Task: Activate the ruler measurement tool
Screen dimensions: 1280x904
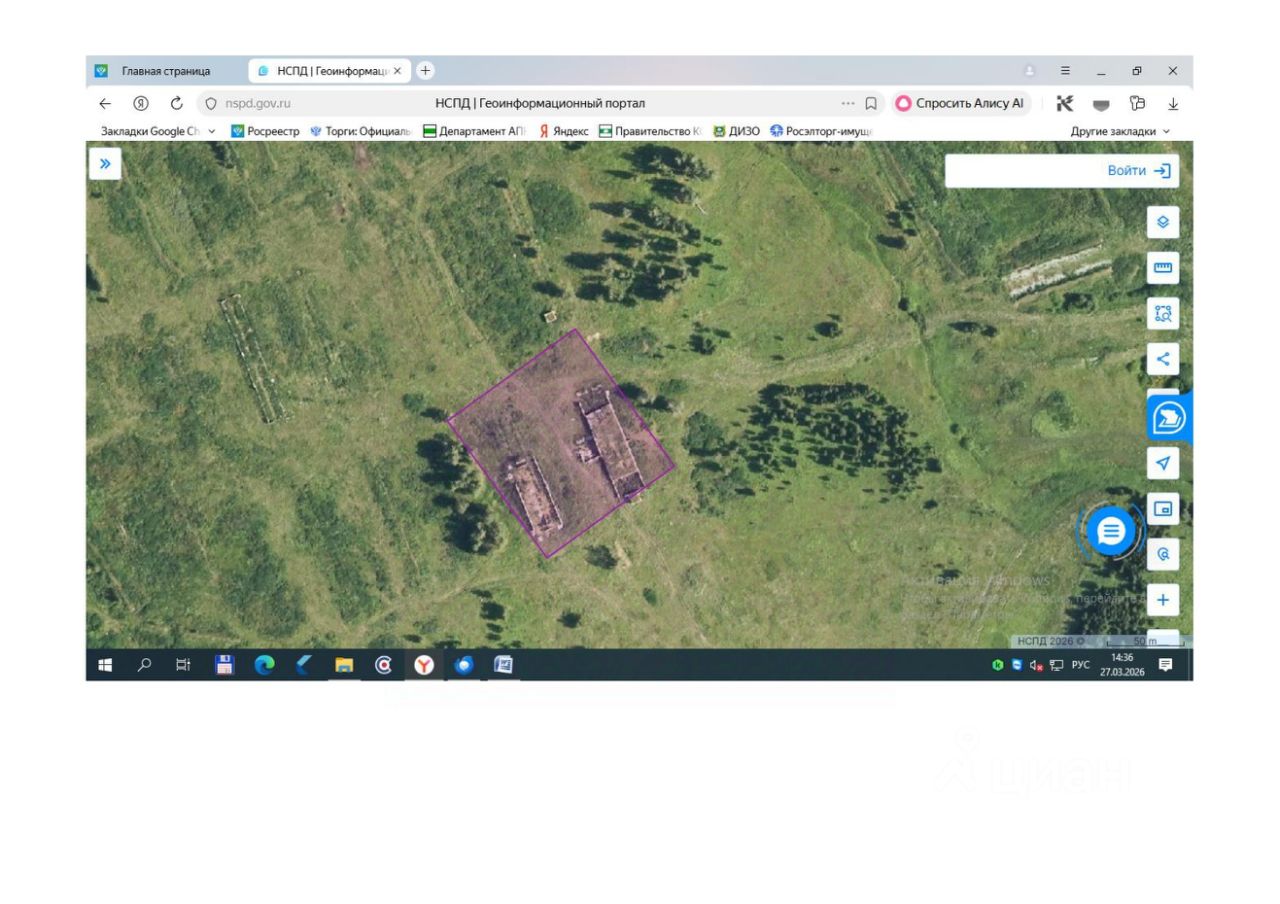Action: click(x=1163, y=268)
